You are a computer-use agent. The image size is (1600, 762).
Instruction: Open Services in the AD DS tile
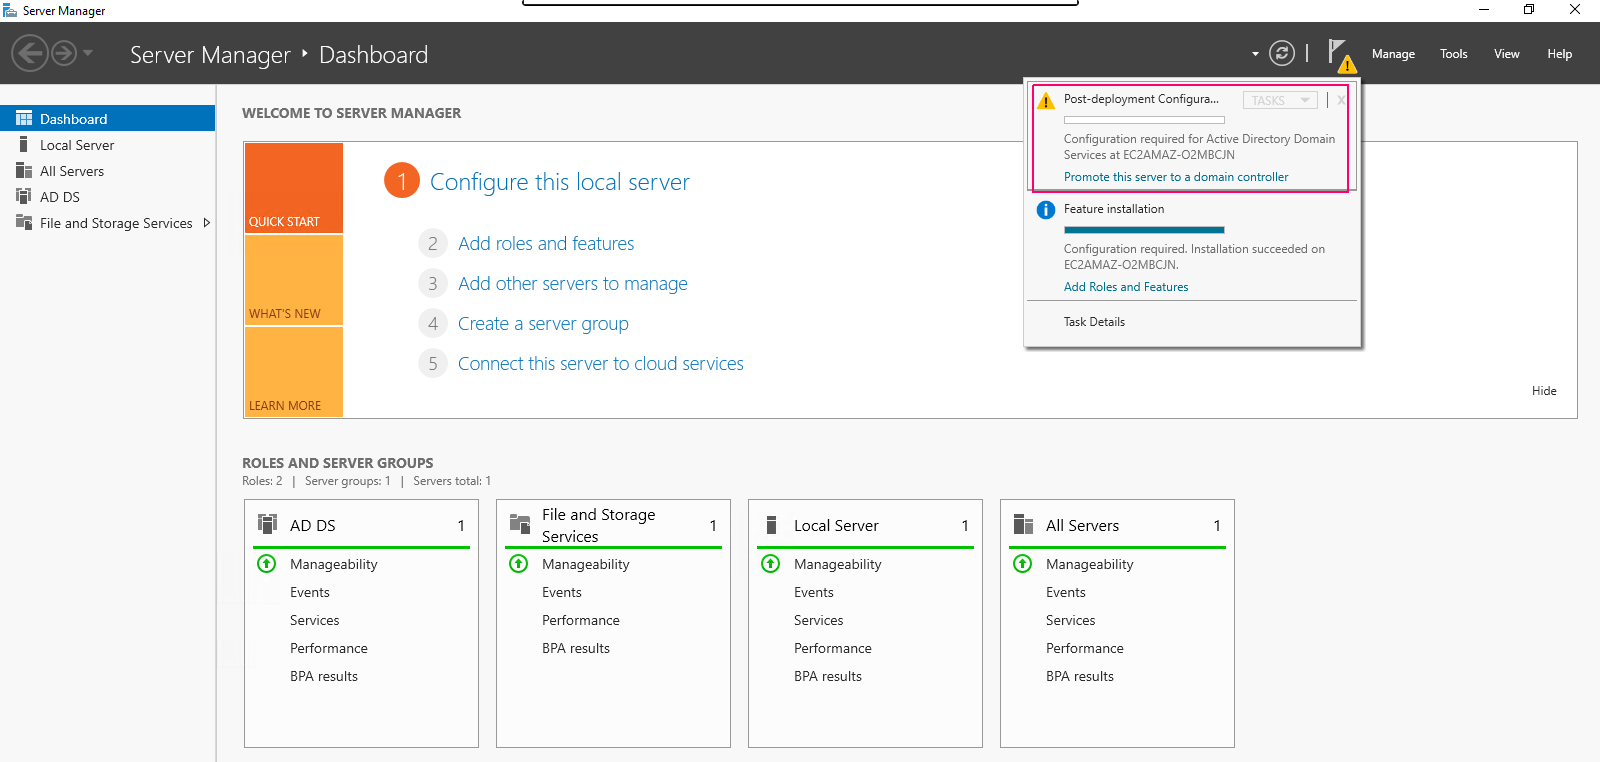point(315,620)
